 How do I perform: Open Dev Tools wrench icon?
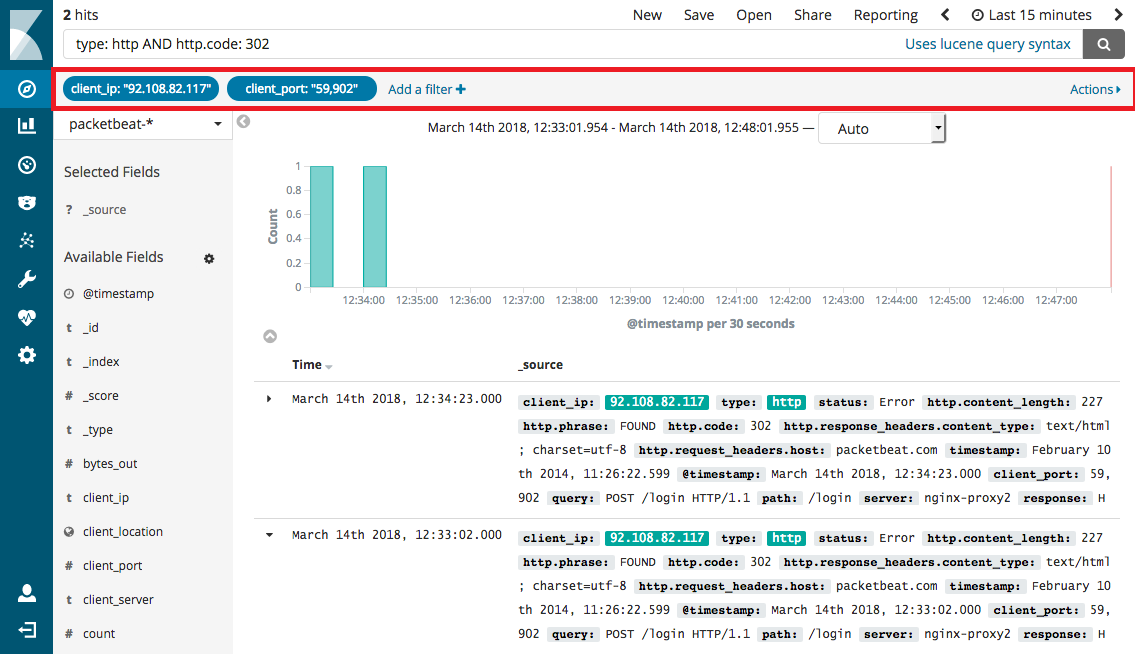(27, 280)
